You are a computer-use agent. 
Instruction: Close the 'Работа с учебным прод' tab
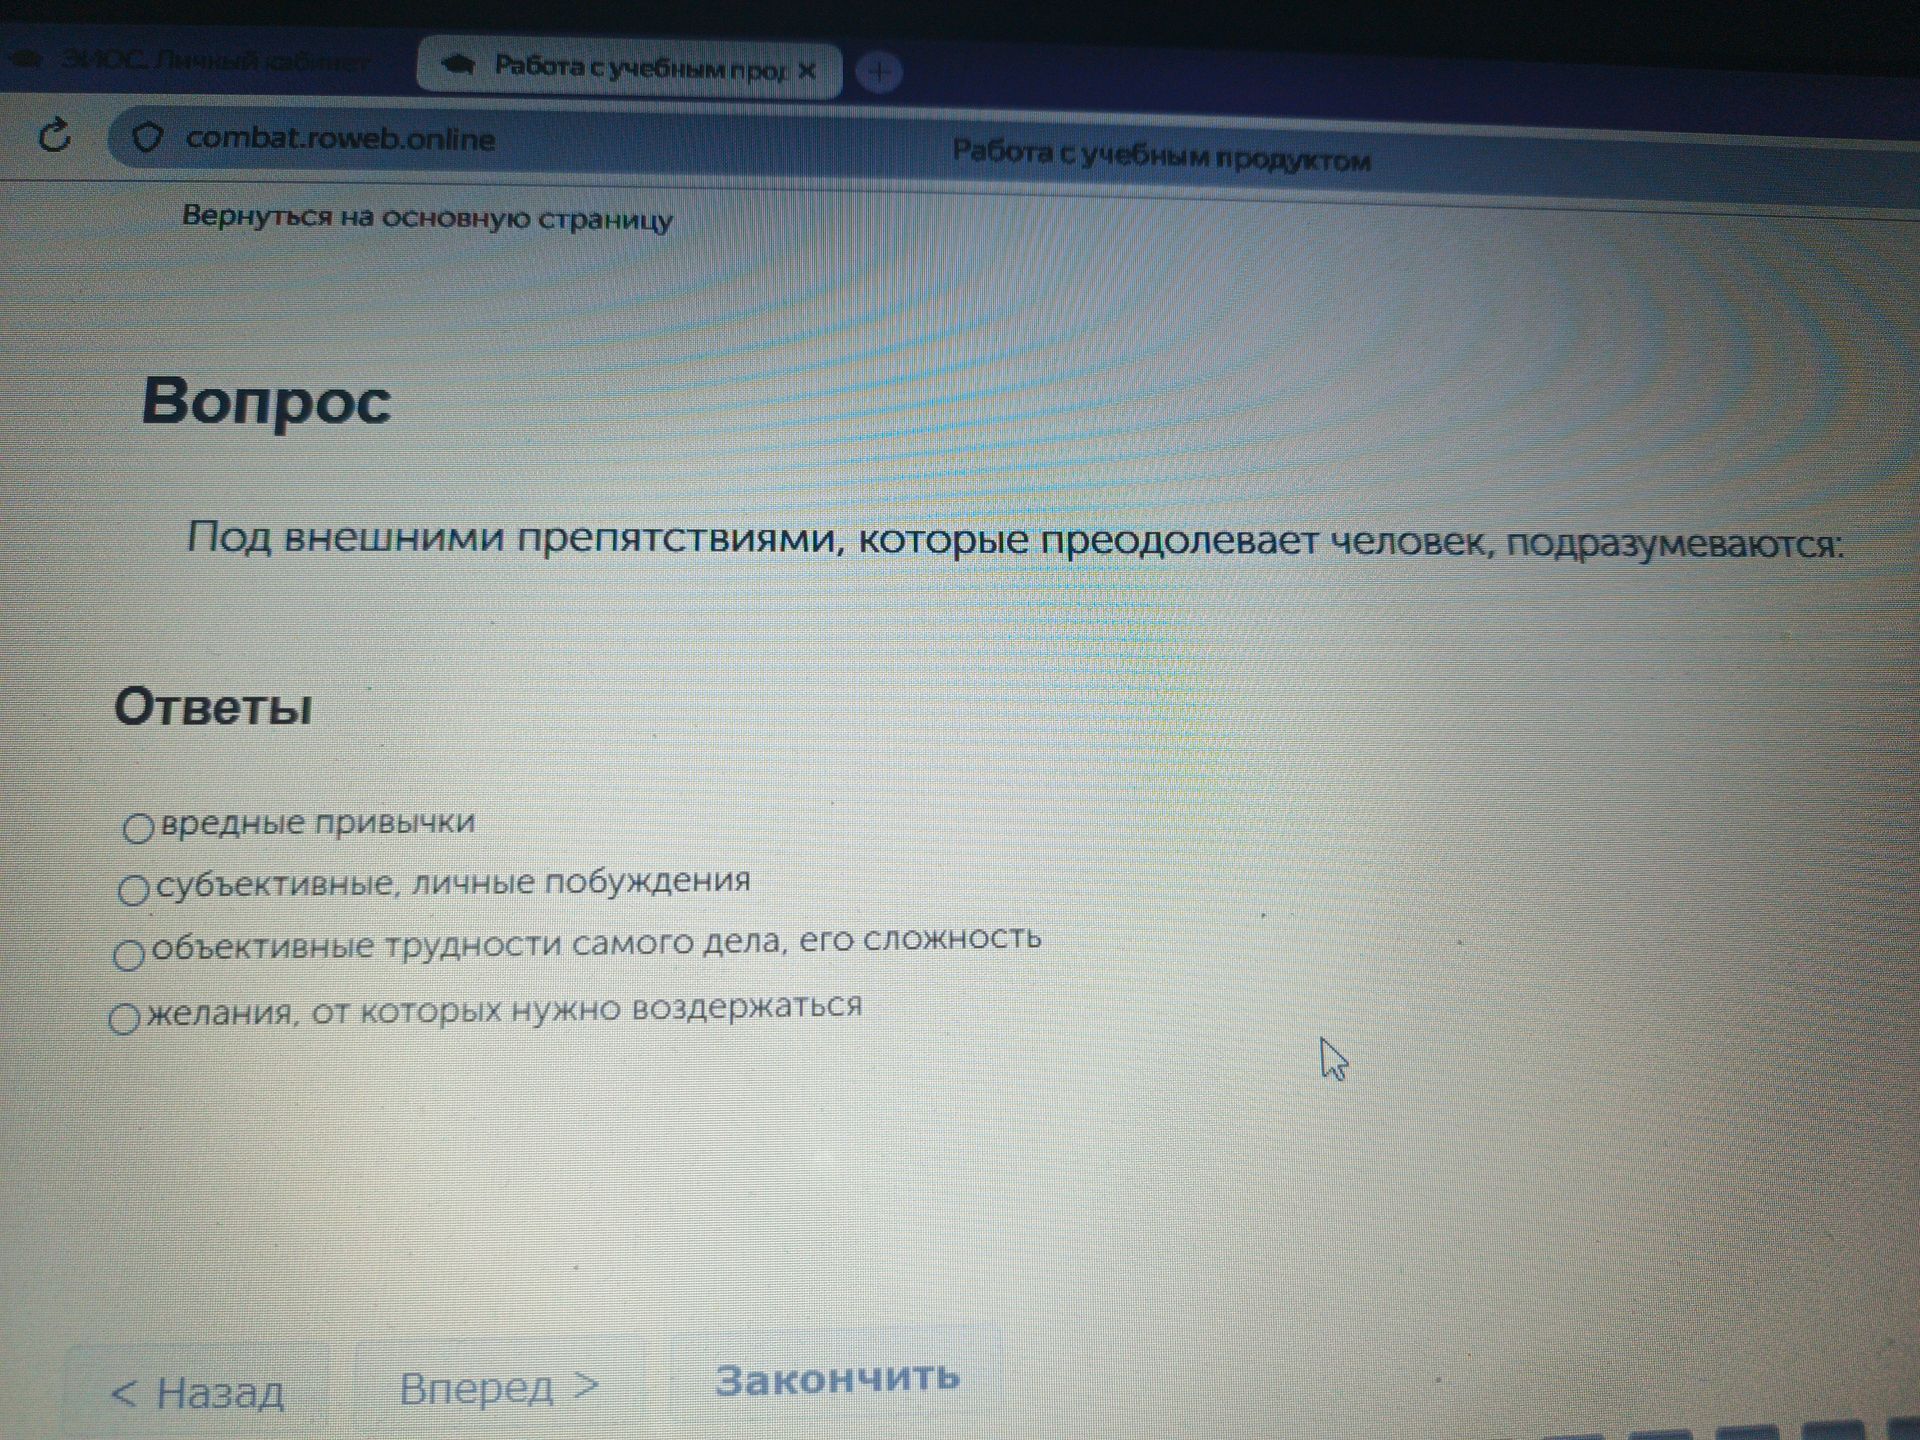pos(807,70)
